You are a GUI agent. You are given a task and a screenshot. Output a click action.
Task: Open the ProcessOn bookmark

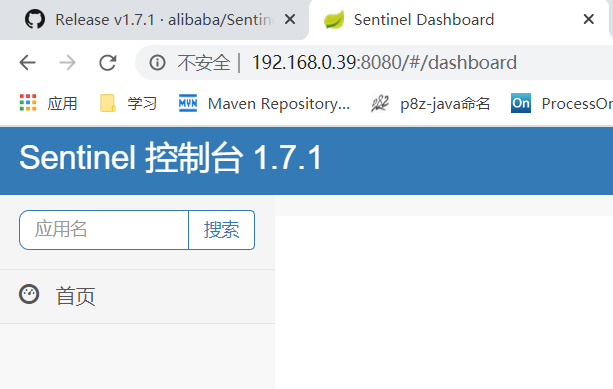tap(562, 104)
